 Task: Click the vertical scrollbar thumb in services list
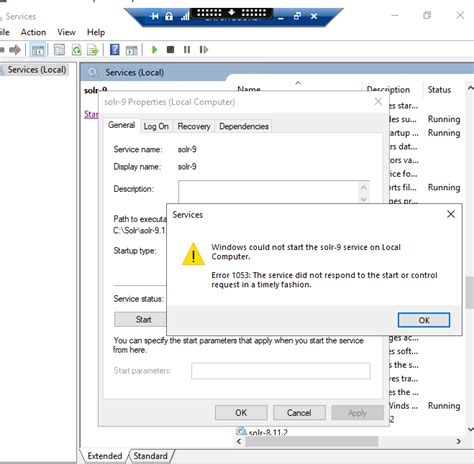pyautogui.click(x=470, y=292)
